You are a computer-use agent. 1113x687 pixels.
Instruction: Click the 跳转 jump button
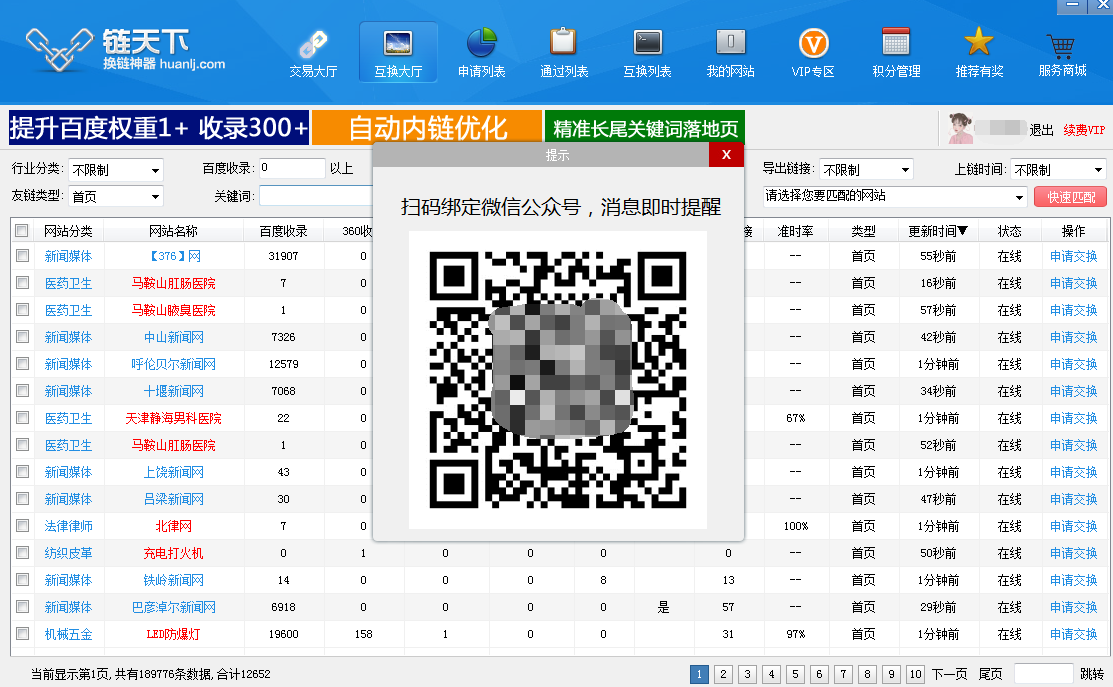coord(1092,674)
